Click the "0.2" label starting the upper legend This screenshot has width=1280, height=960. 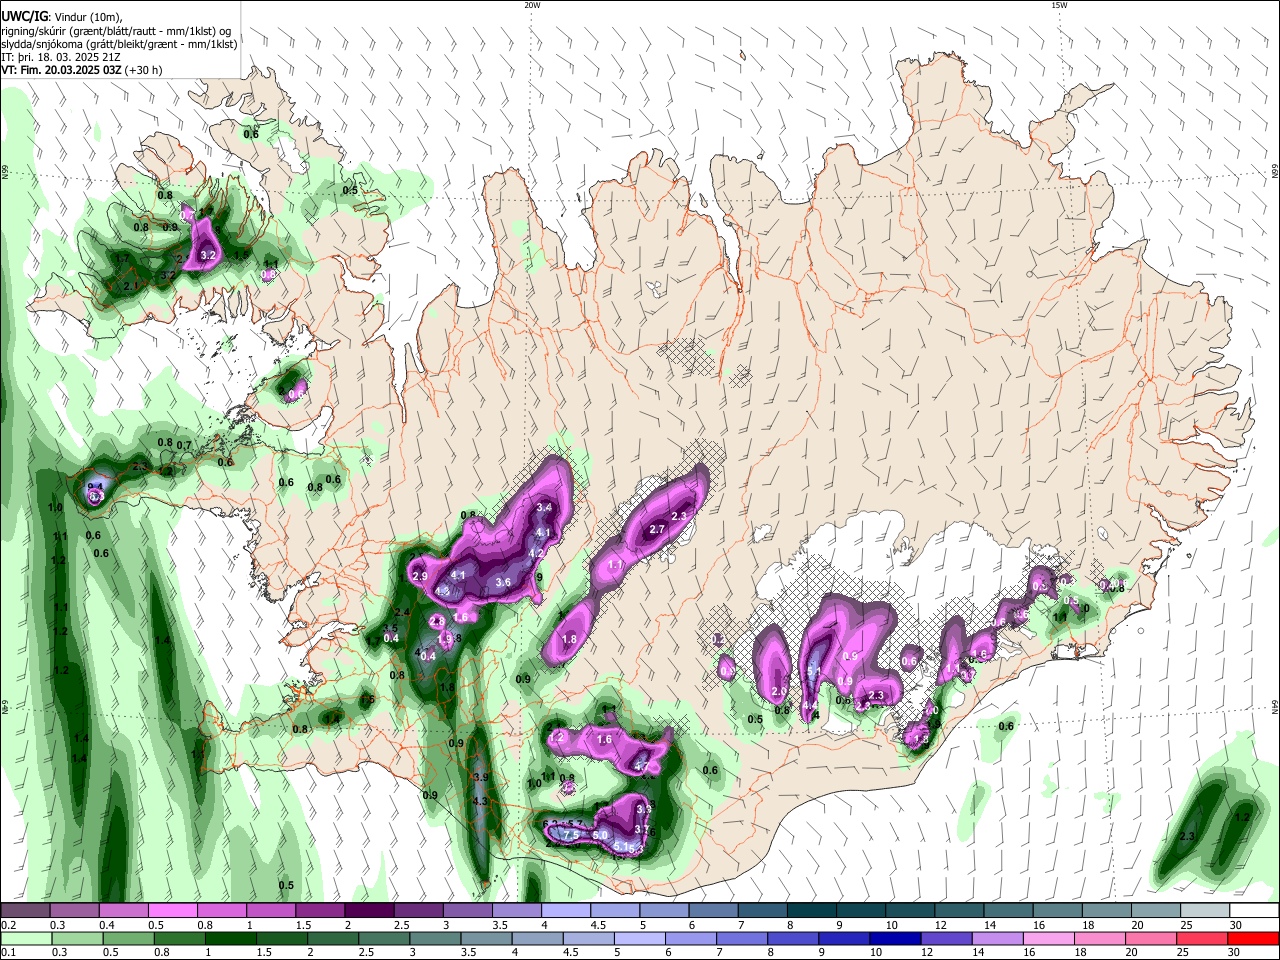click(x=8, y=925)
